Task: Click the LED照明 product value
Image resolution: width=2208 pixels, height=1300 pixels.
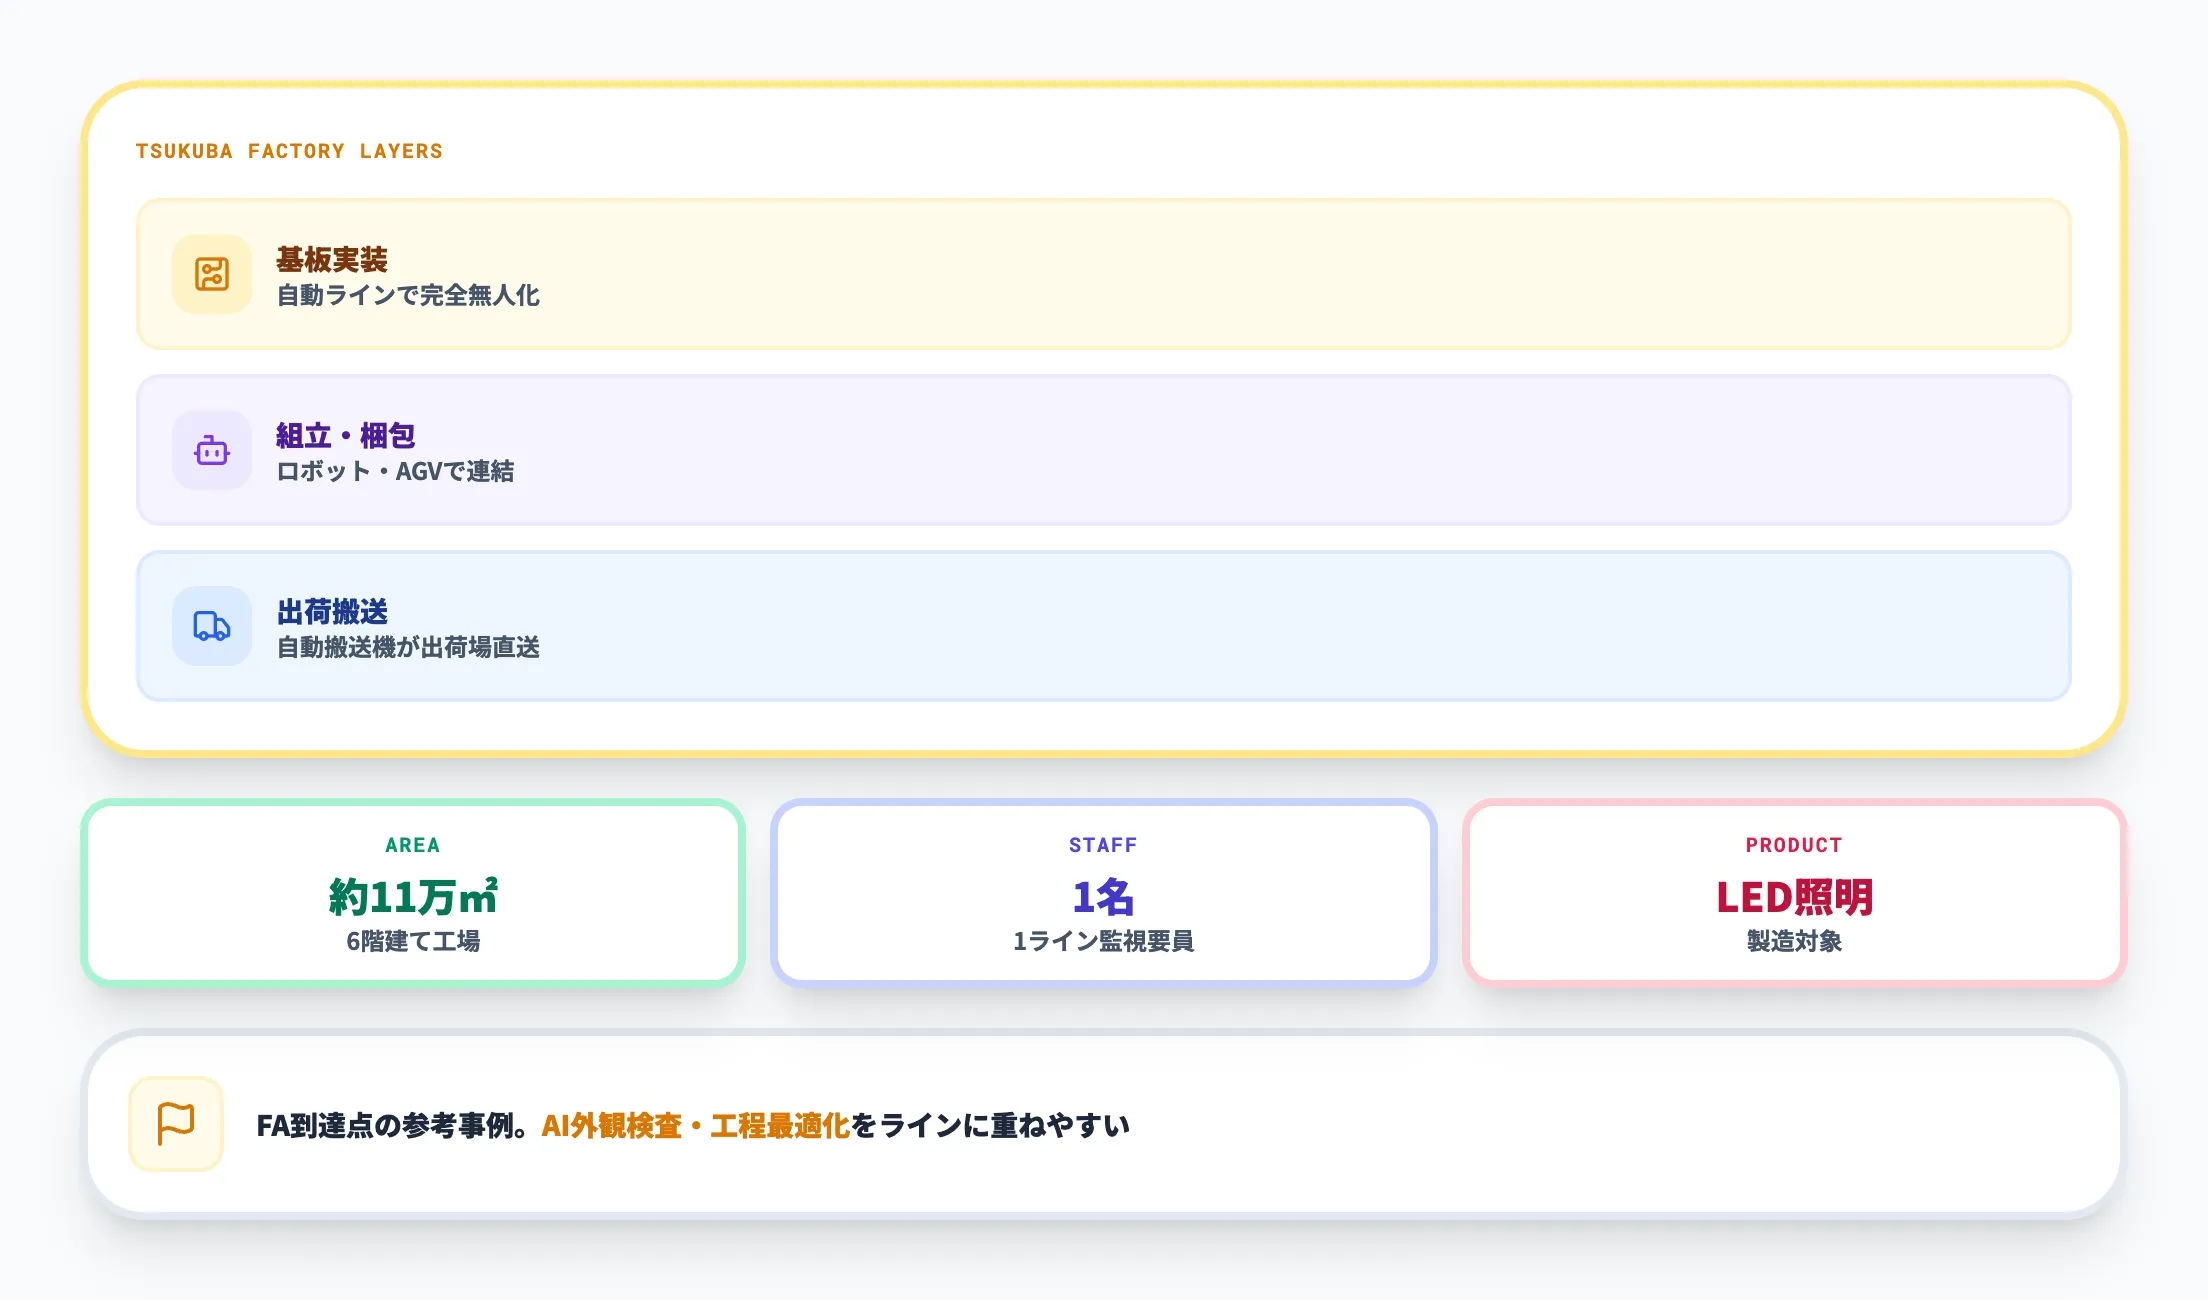Action: [1794, 897]
